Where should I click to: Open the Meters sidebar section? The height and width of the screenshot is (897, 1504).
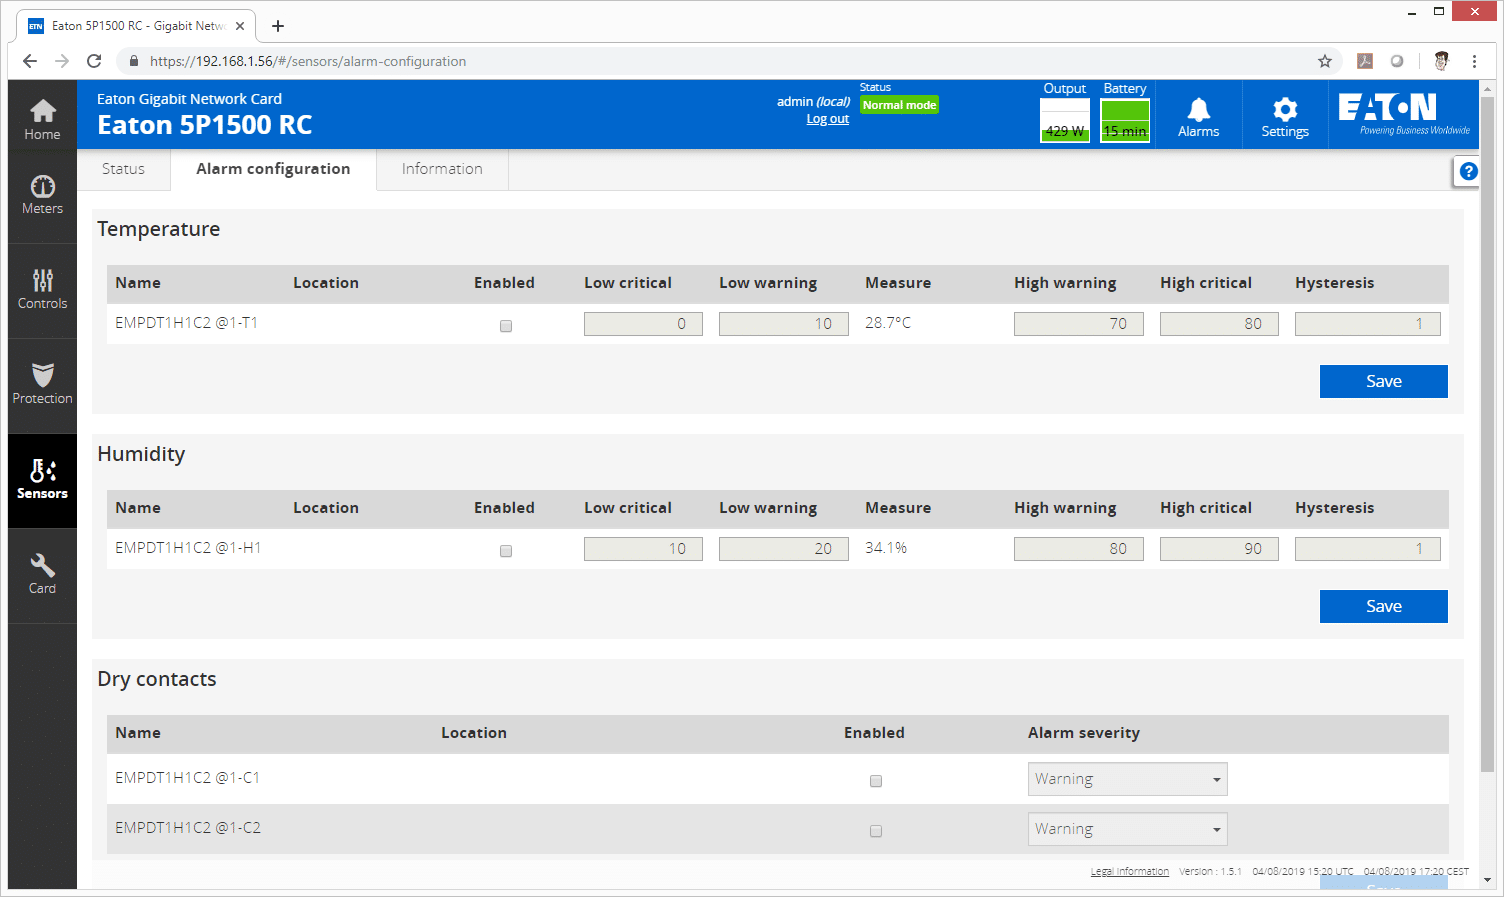[42, 196]
